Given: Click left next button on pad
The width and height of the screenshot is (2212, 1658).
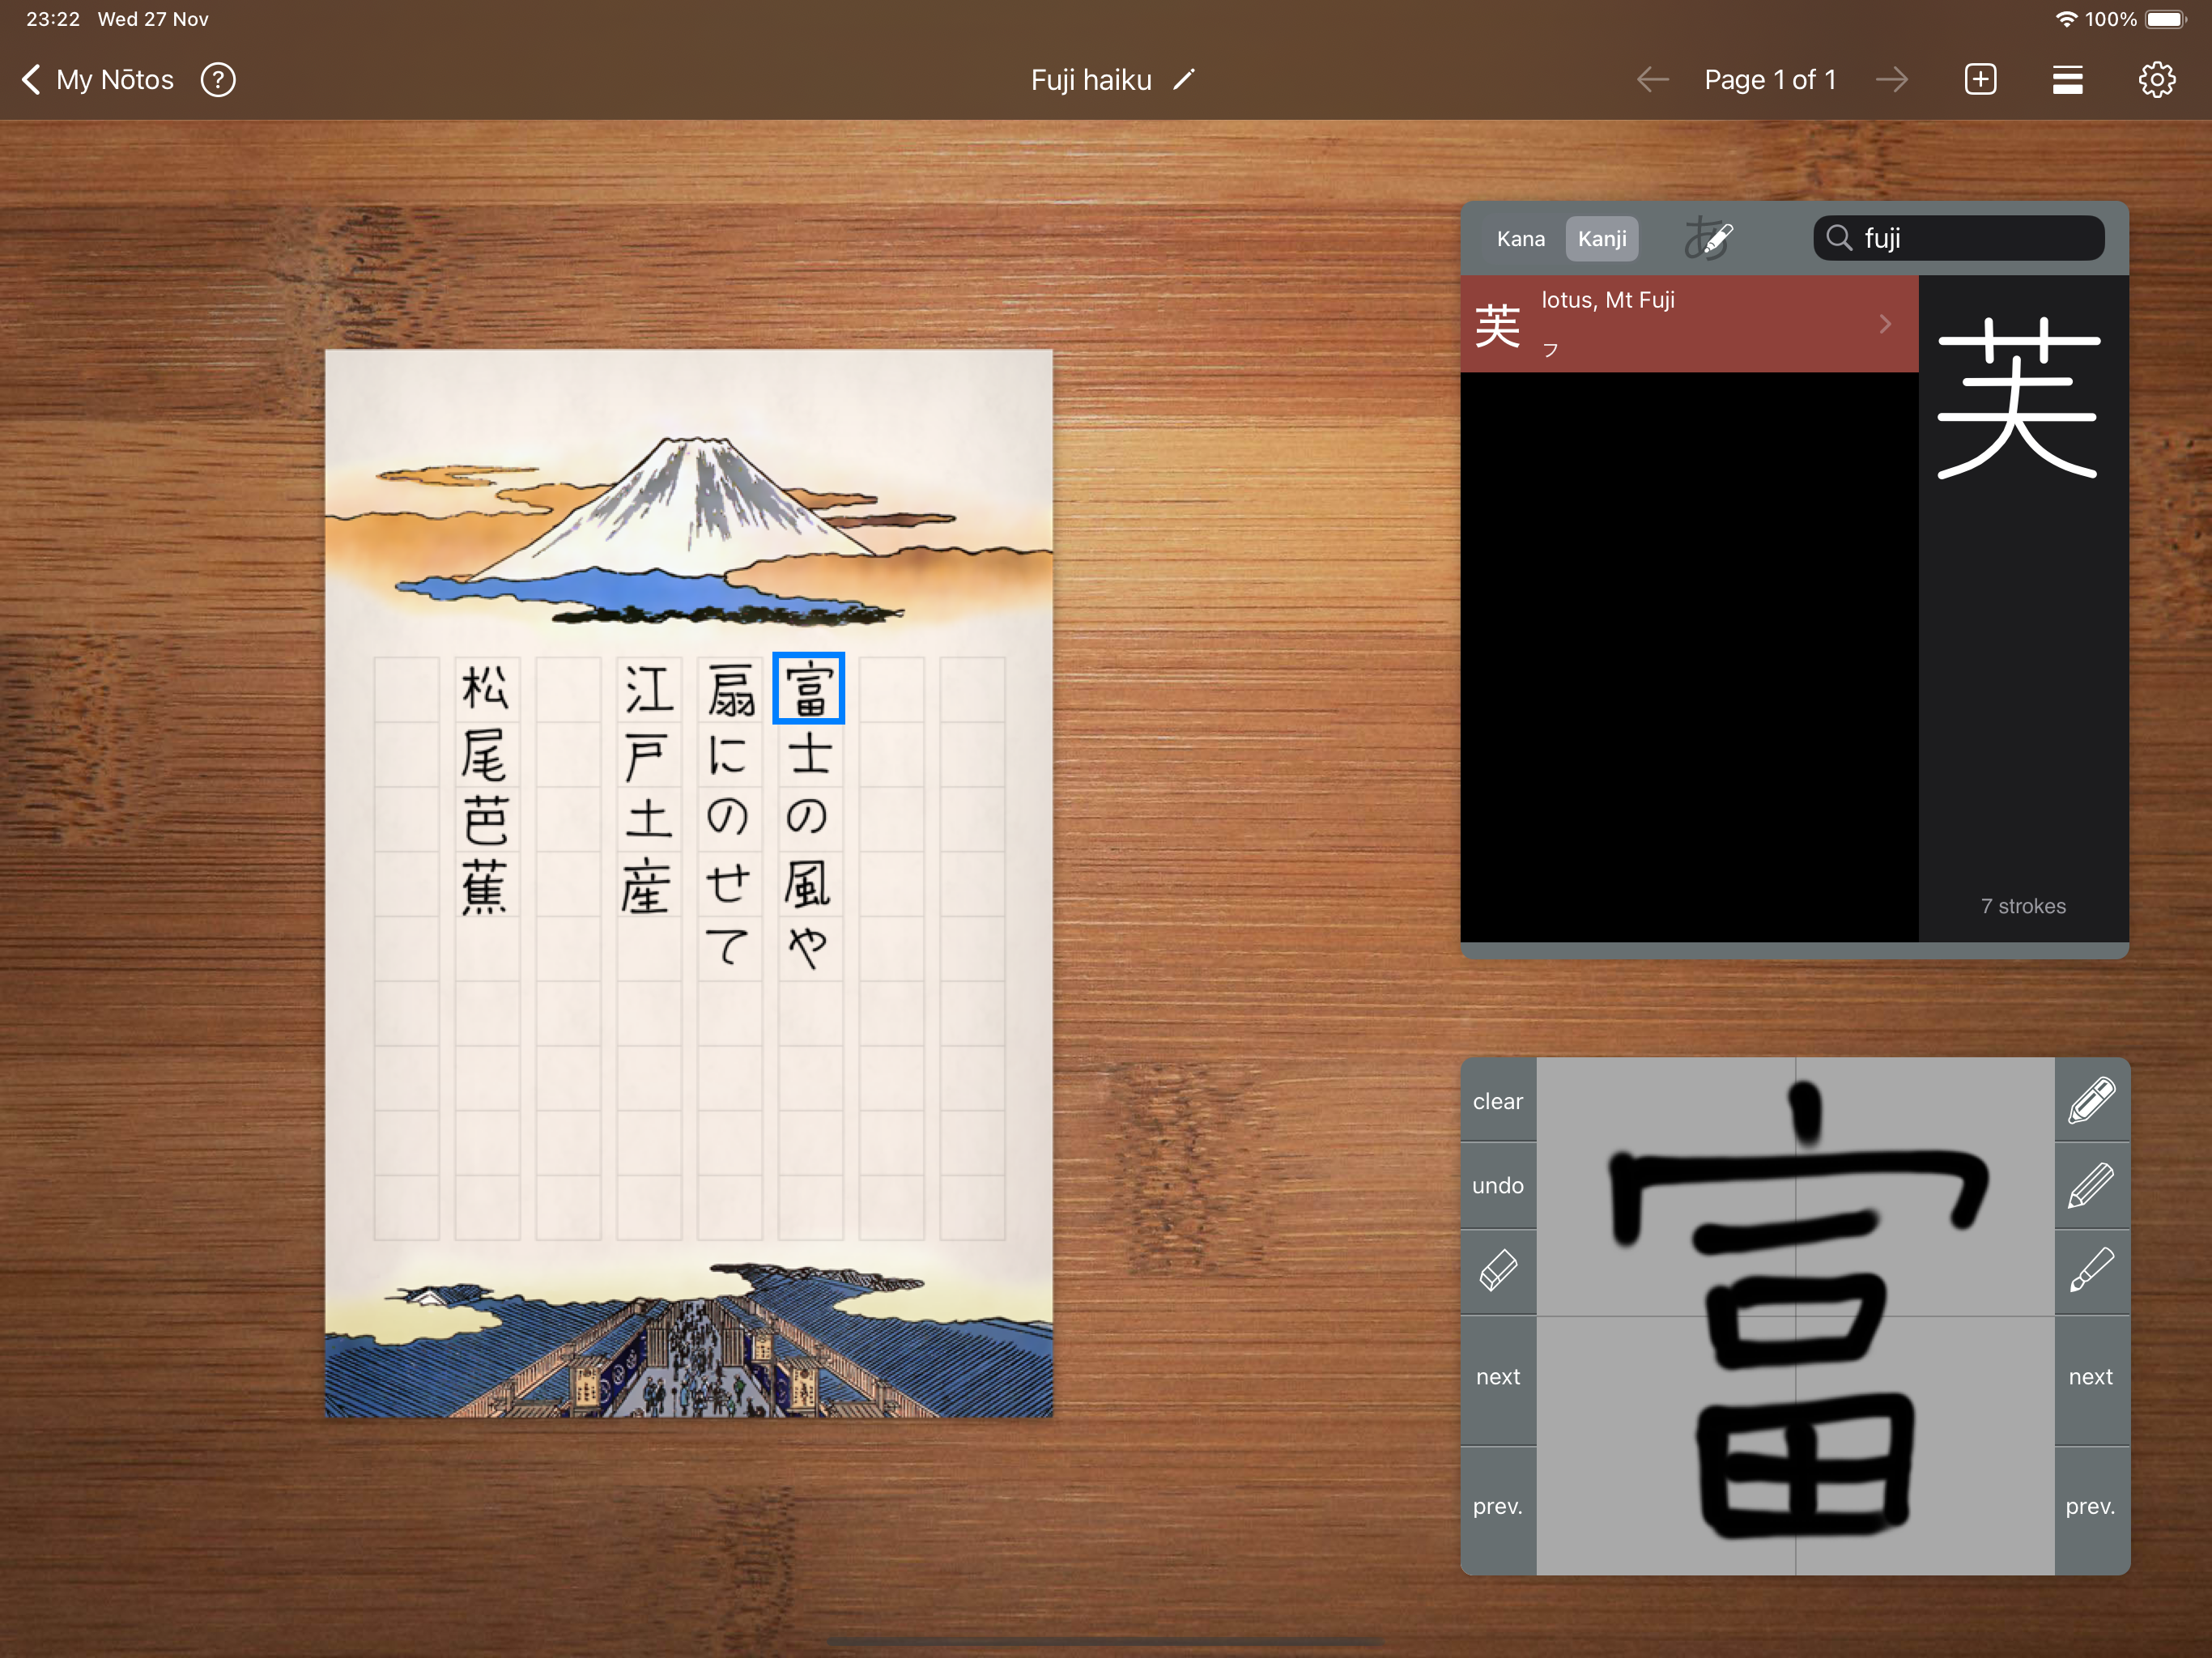Looking at the screenshot, I should [1498, 1377].
